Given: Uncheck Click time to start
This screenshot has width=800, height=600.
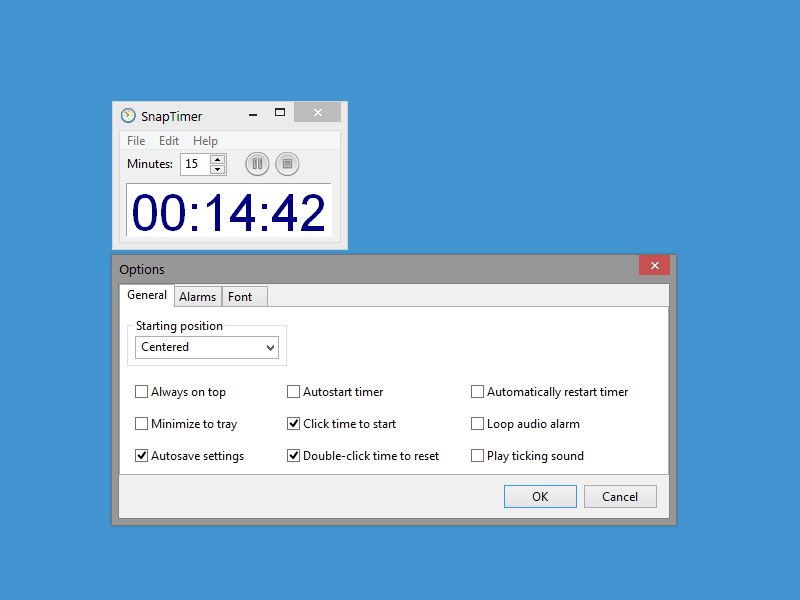Looking at the screenshot, I should point(293,424).
